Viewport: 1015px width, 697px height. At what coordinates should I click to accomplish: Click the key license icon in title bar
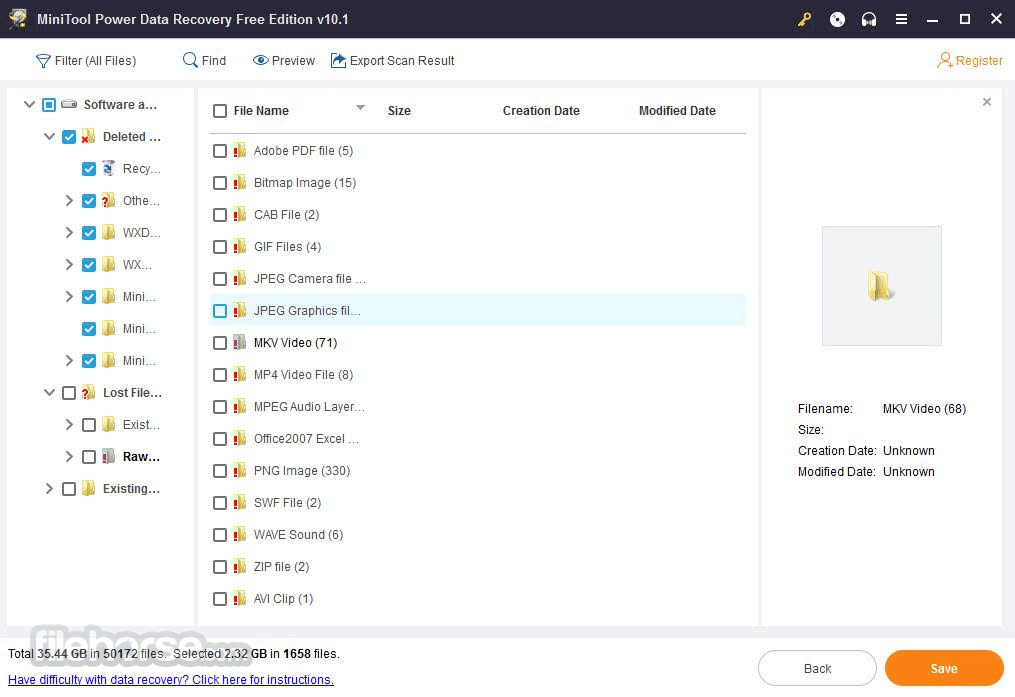804,19
